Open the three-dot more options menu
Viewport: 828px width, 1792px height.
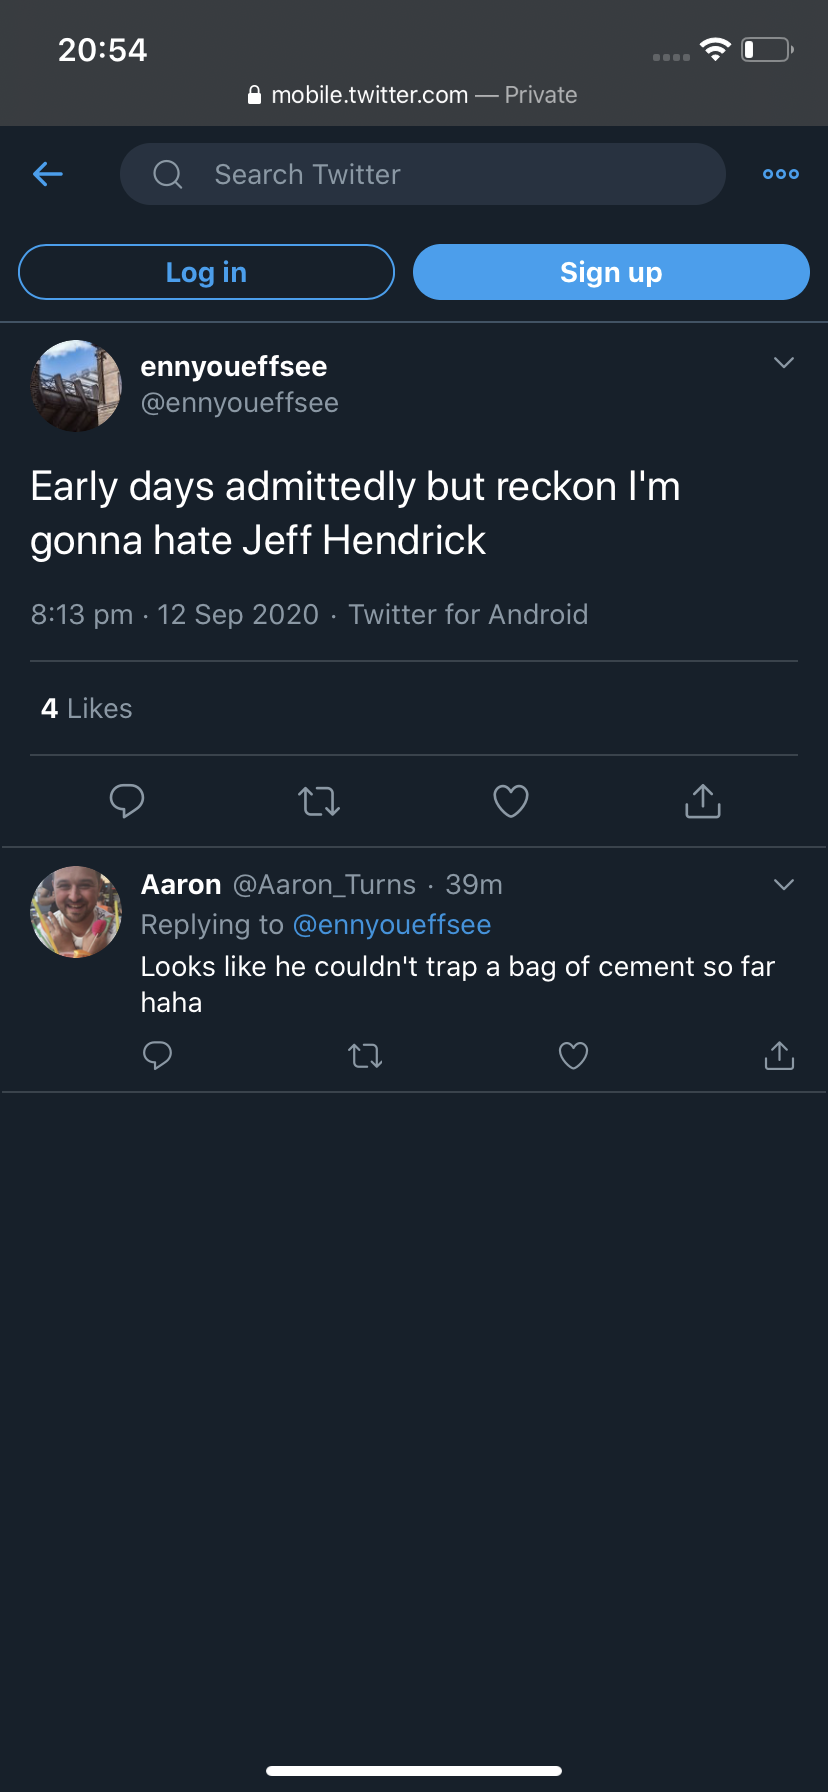[x=780, y=174]
